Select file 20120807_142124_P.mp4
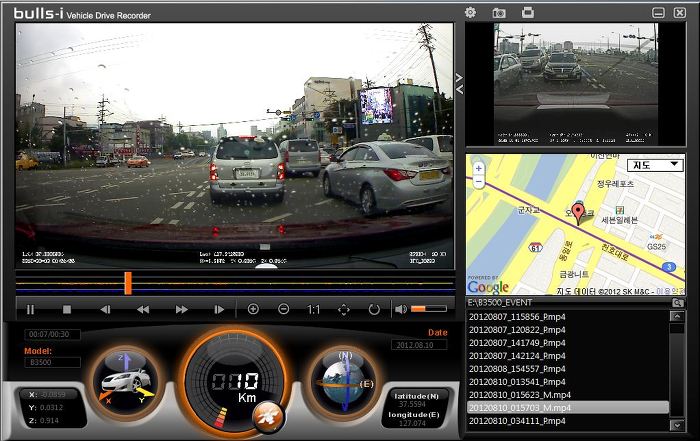 click(x=567, y=356)
